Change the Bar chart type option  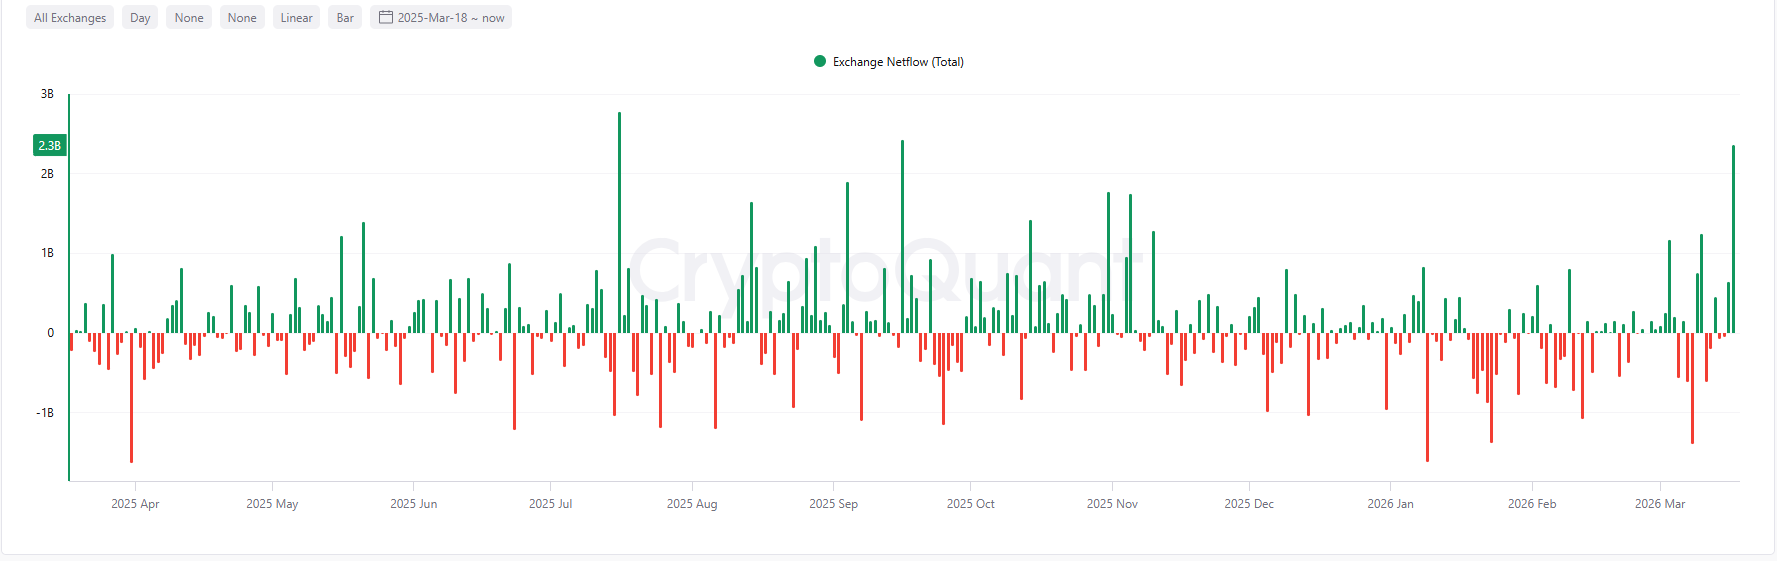tap(345, 18)
